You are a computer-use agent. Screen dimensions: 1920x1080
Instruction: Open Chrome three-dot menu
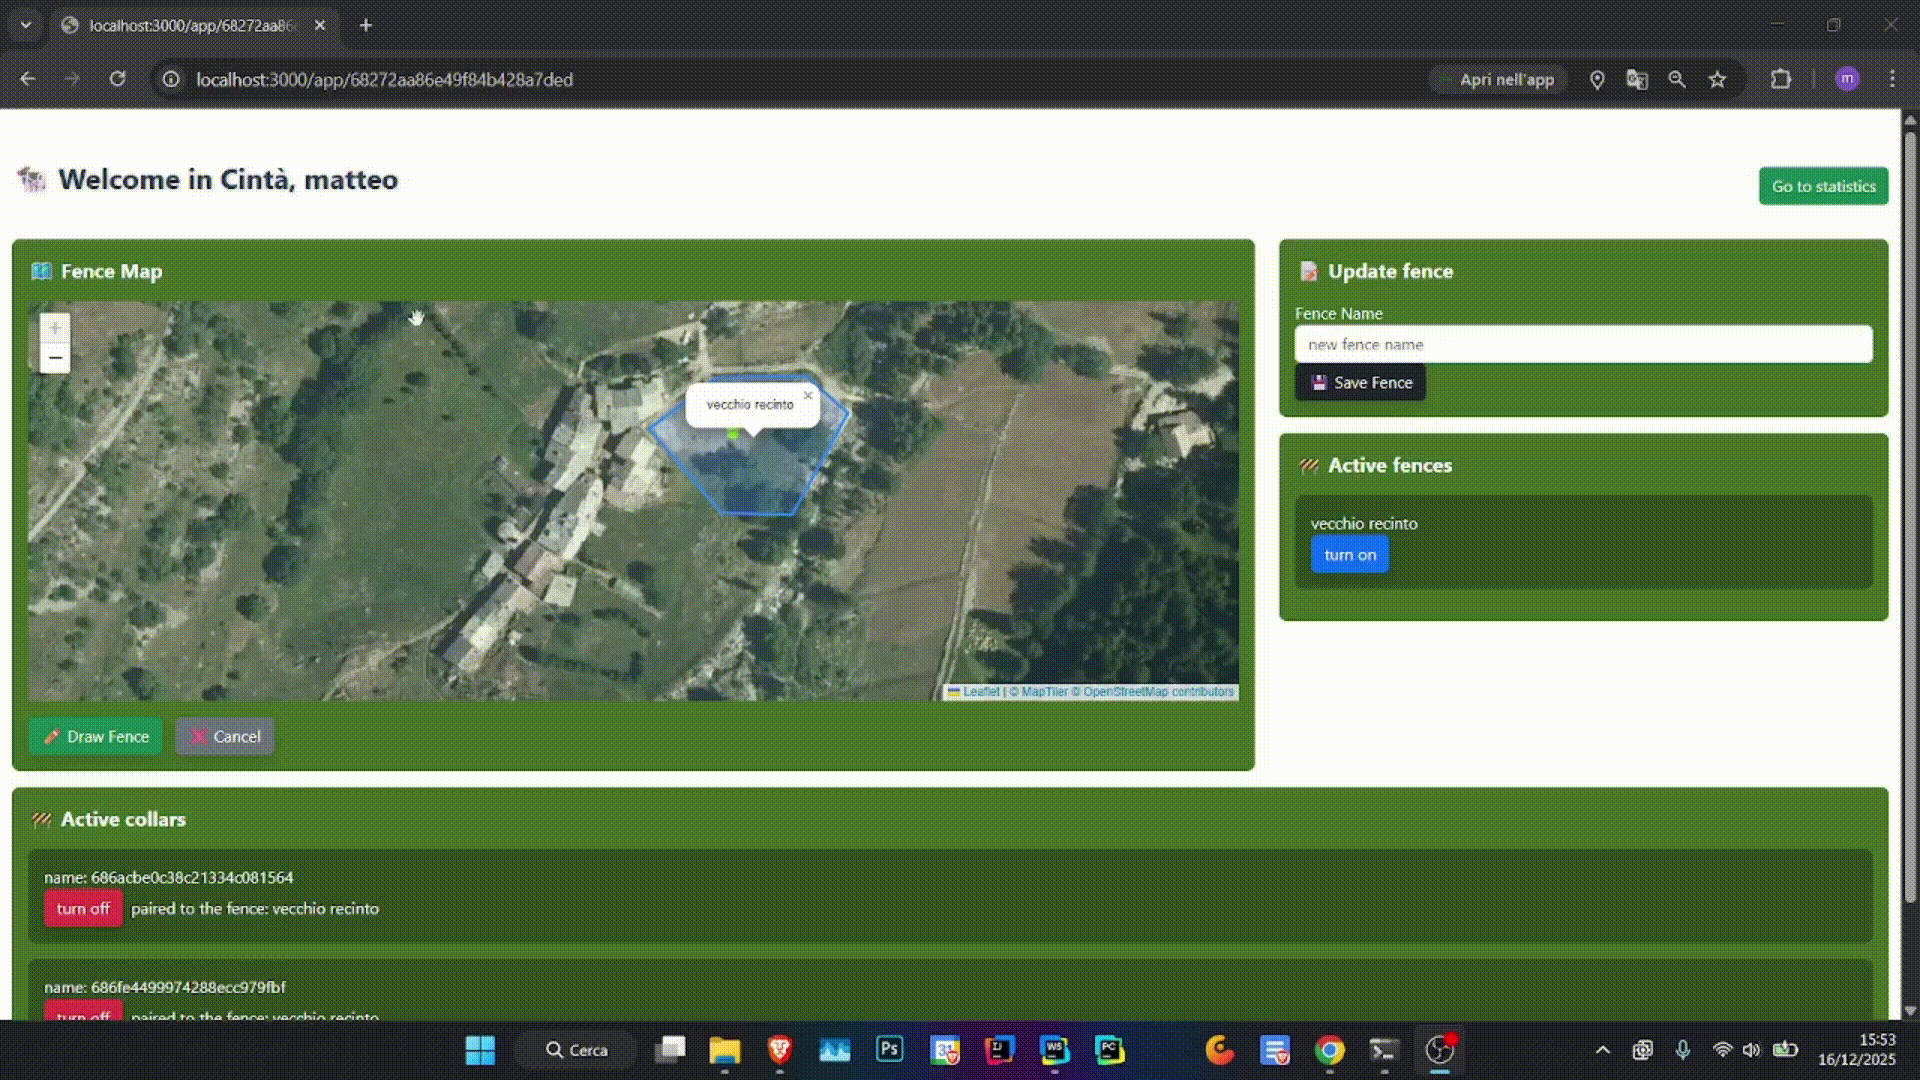pos(1892,79)
